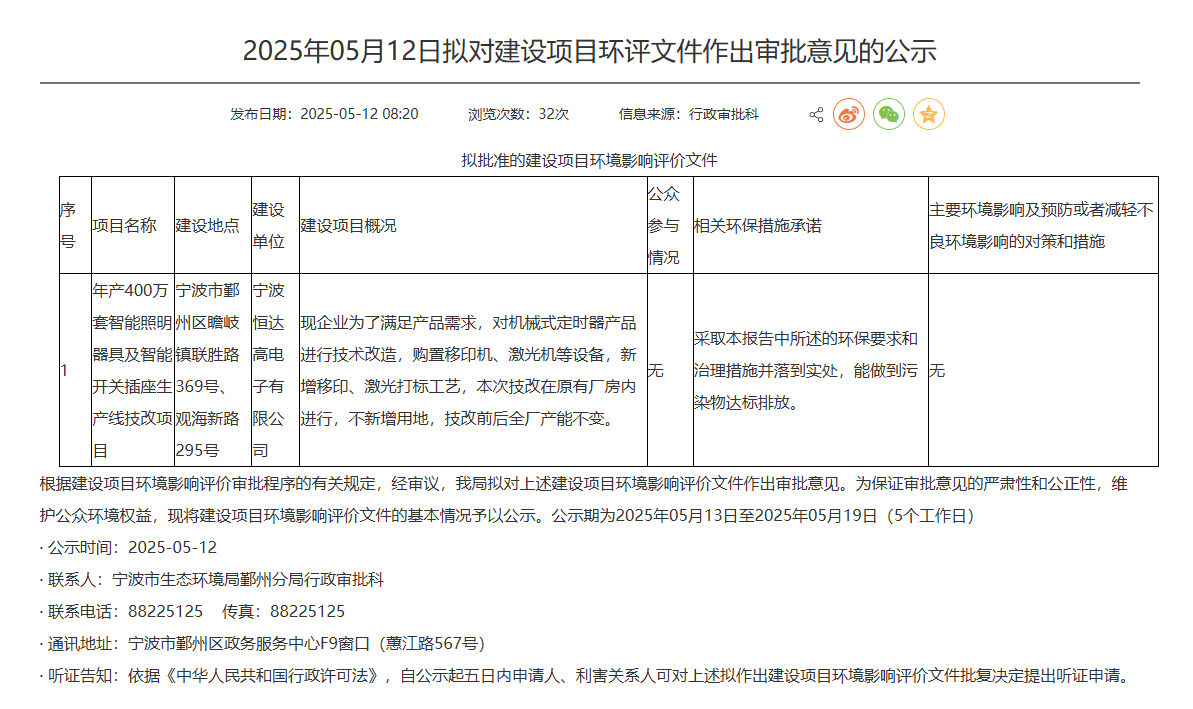Click the '建设单位' column header
Screen dimensions: 1193x709
pyautogui.click(x=275, y=225)
